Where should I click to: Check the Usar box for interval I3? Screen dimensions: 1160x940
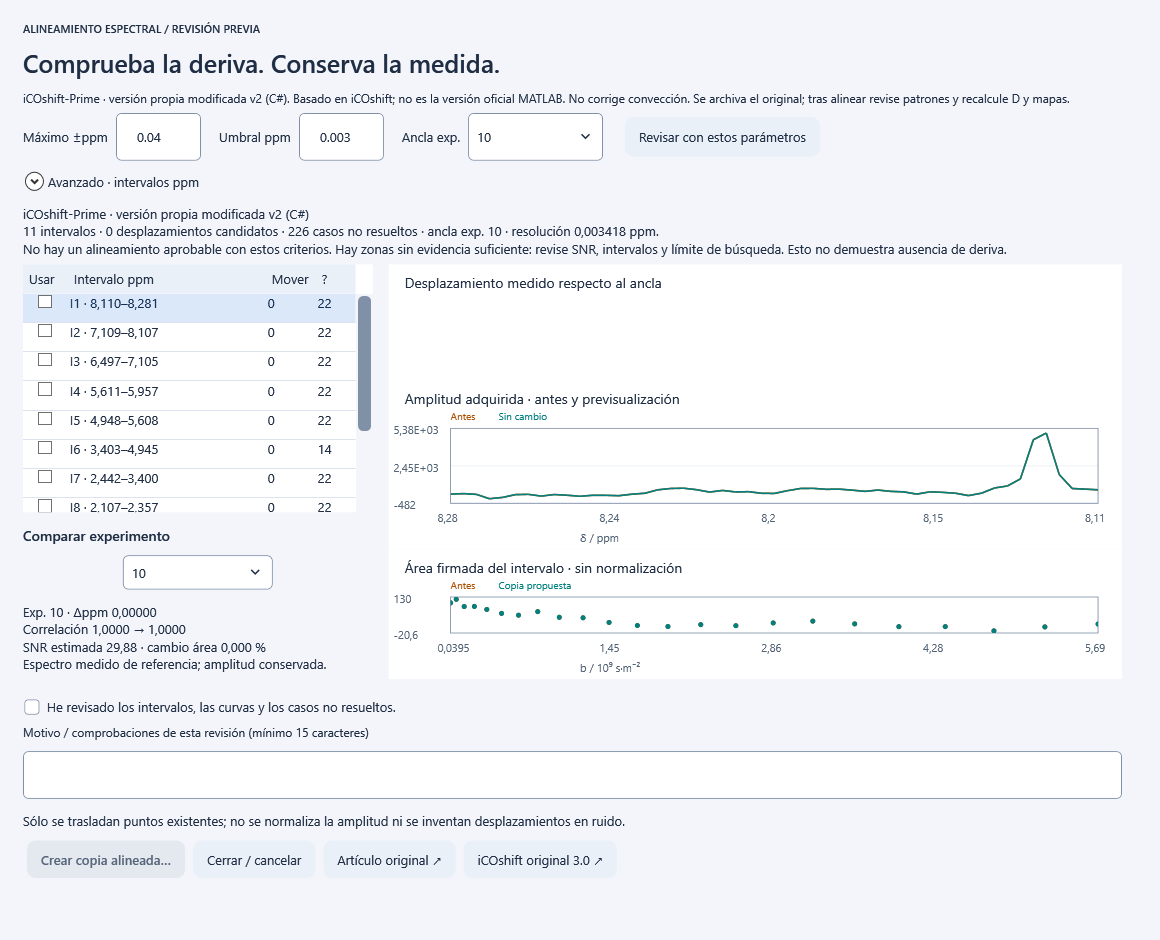pos(45,359)
